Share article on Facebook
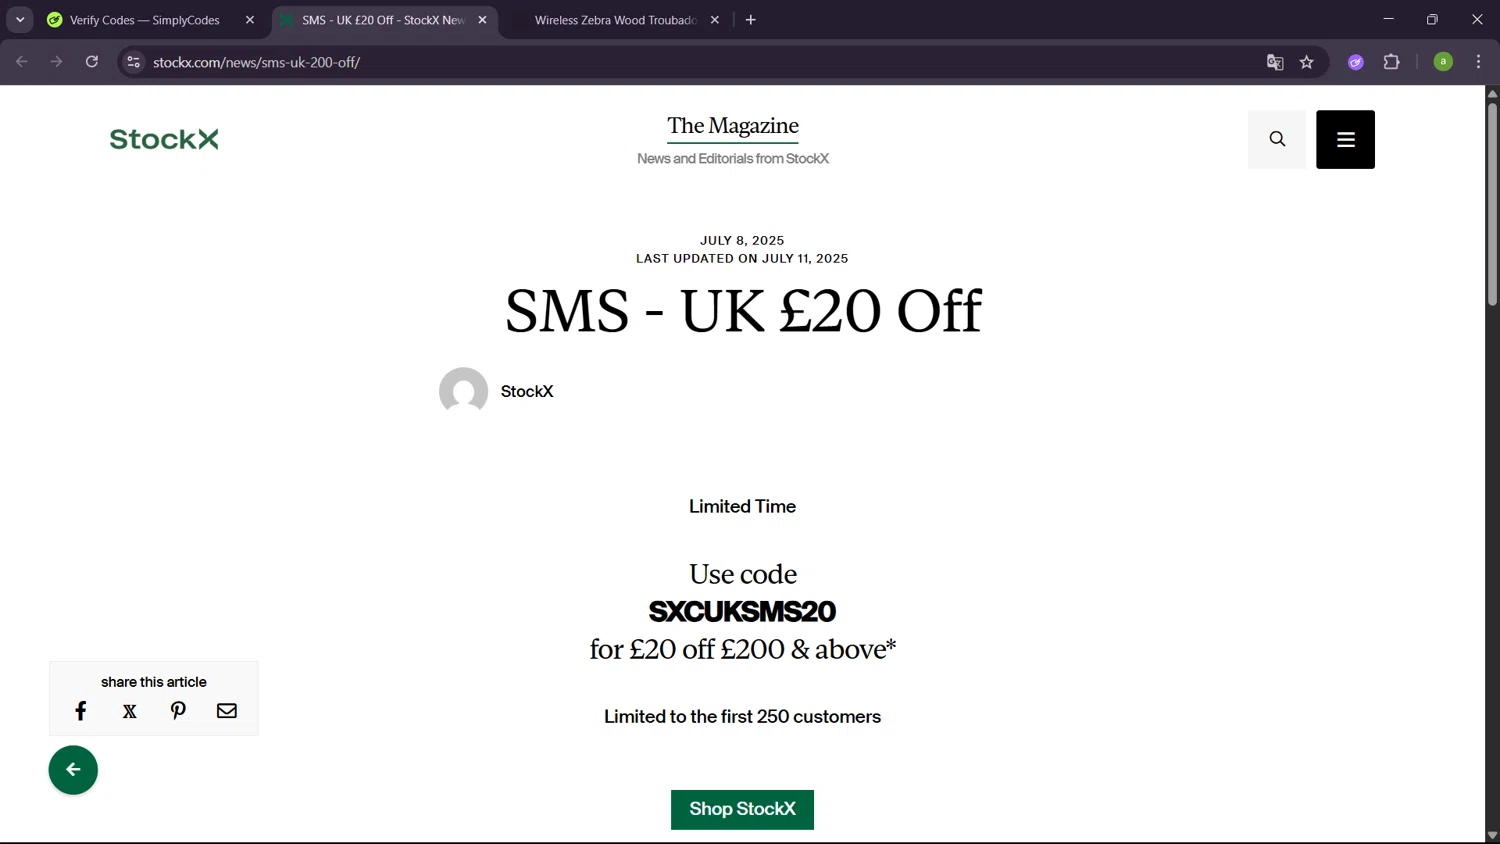Screen dimensions: 1500x844 [x=81, y=711]
